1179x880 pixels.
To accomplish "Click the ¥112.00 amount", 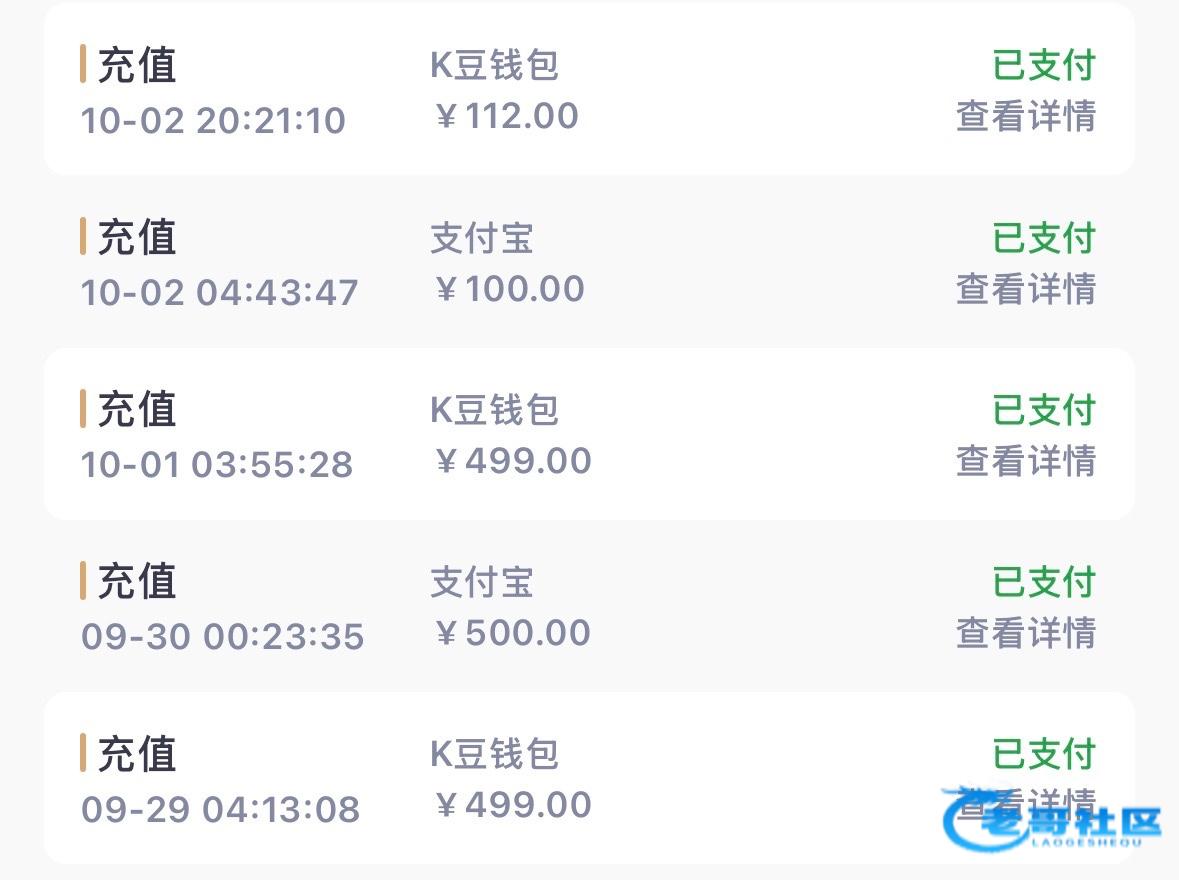I will tap(506, 116).
